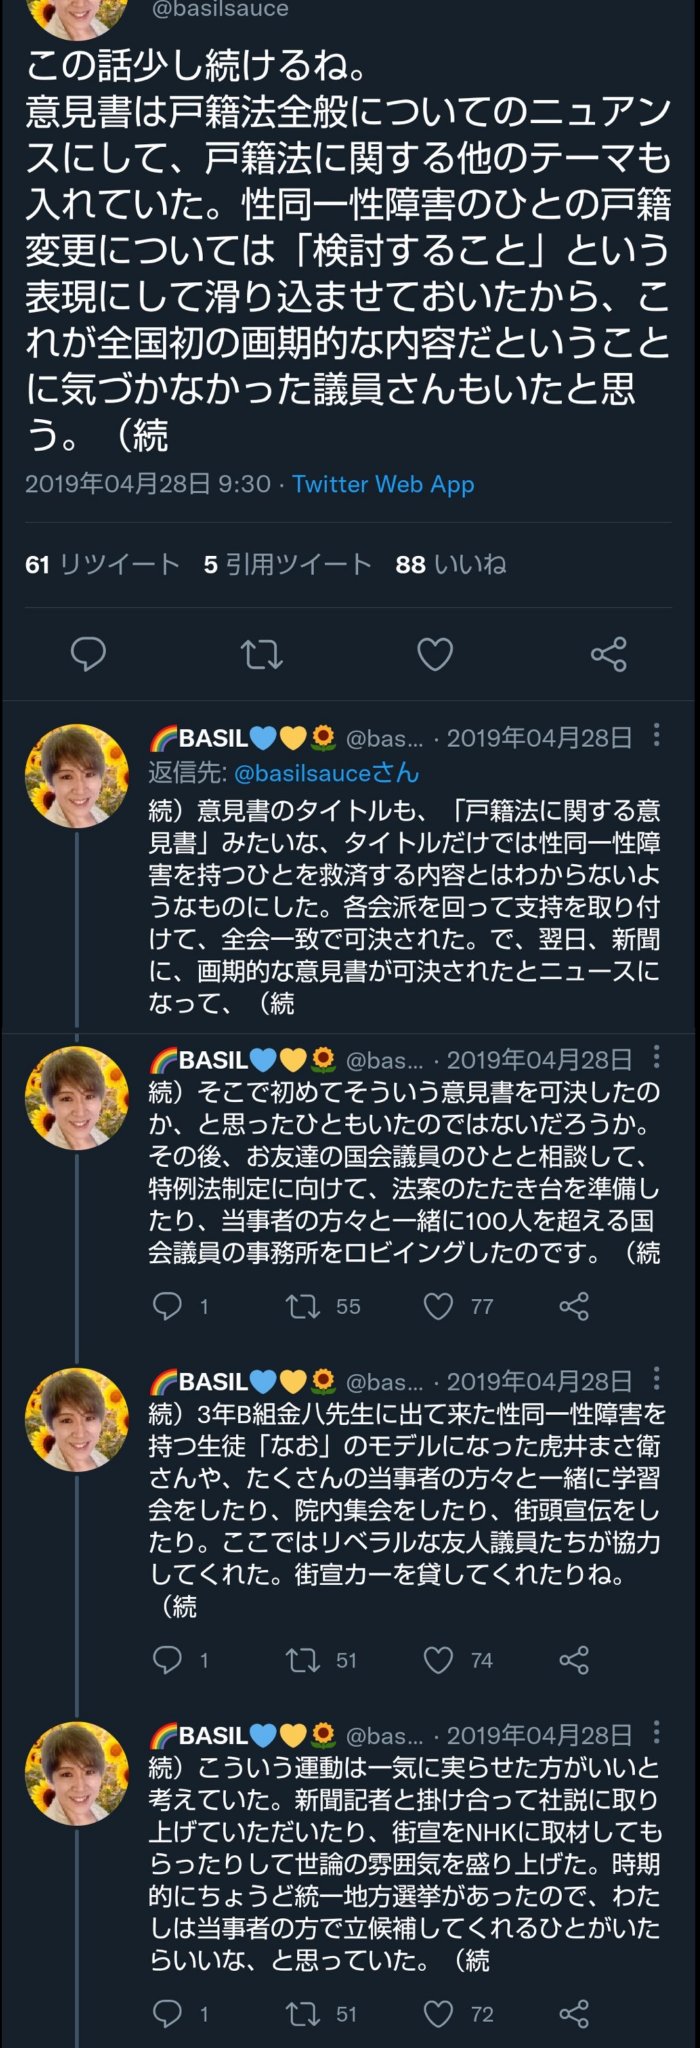Open more menu on reply mentioning 3年B組金八先生
700x2048 pixels.
656,1380
